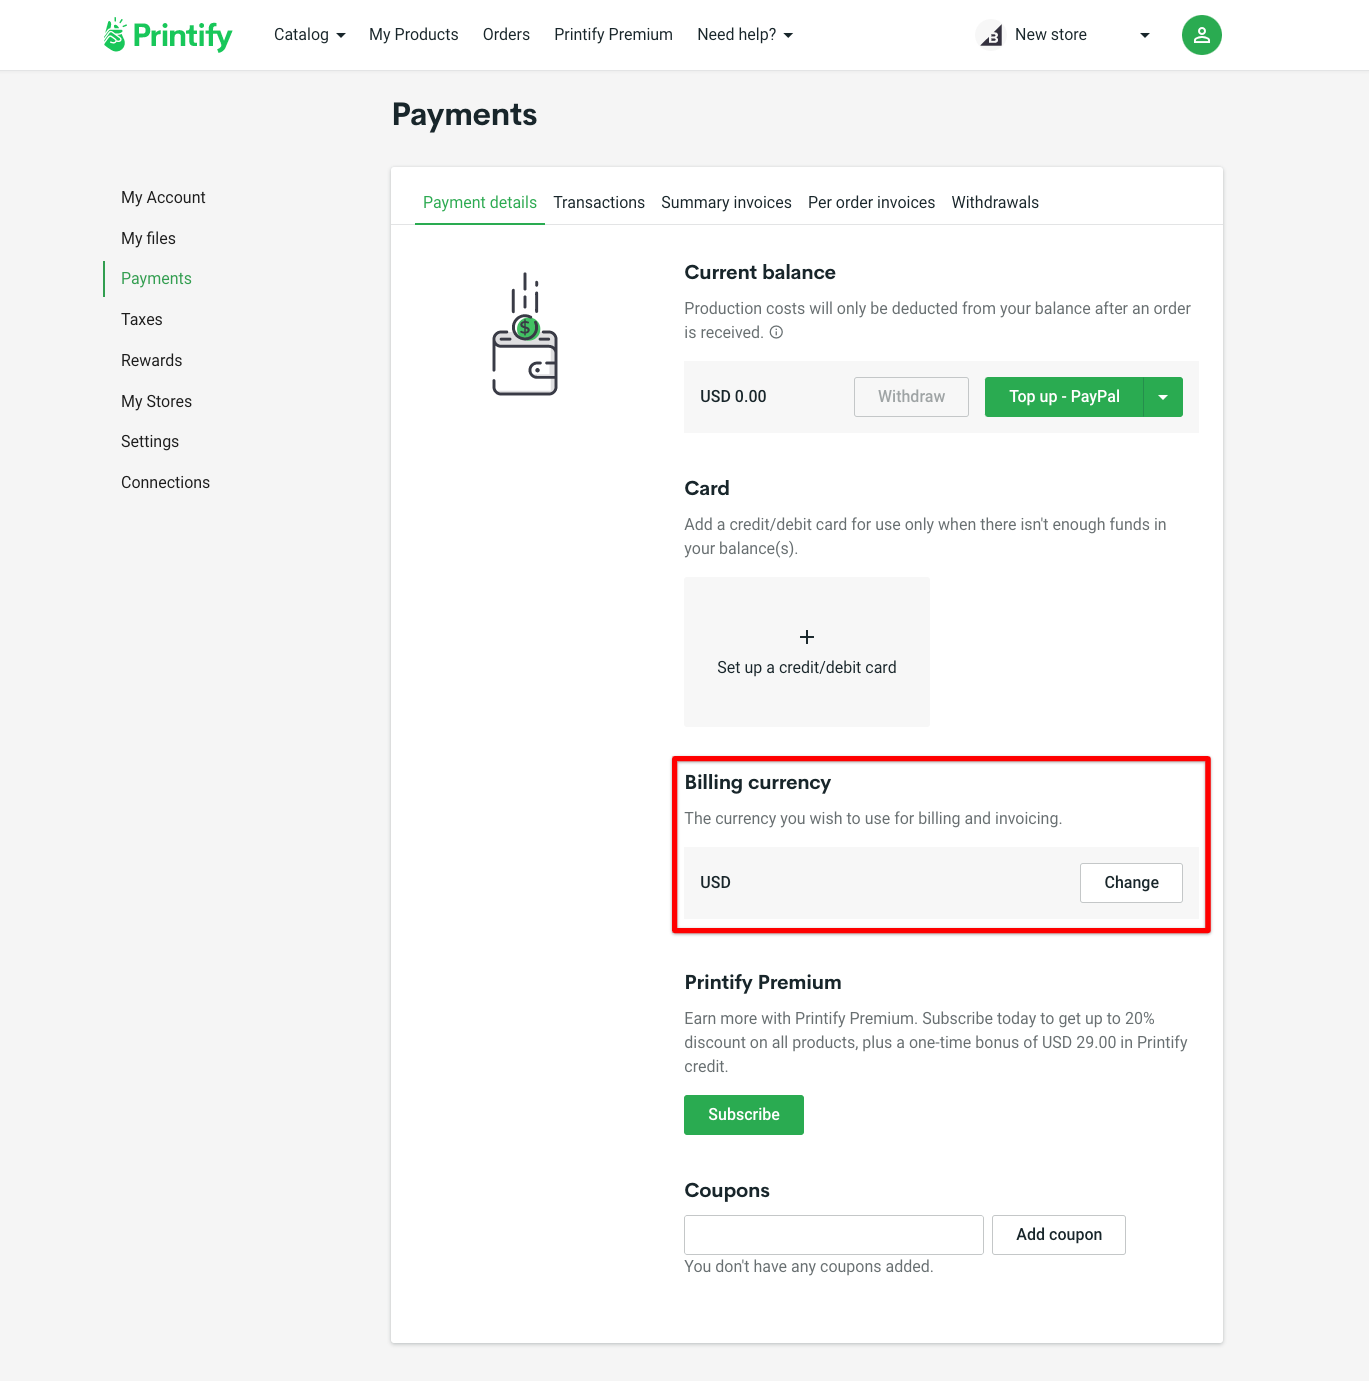Select the Withdrawals tab

click(995, 202)
